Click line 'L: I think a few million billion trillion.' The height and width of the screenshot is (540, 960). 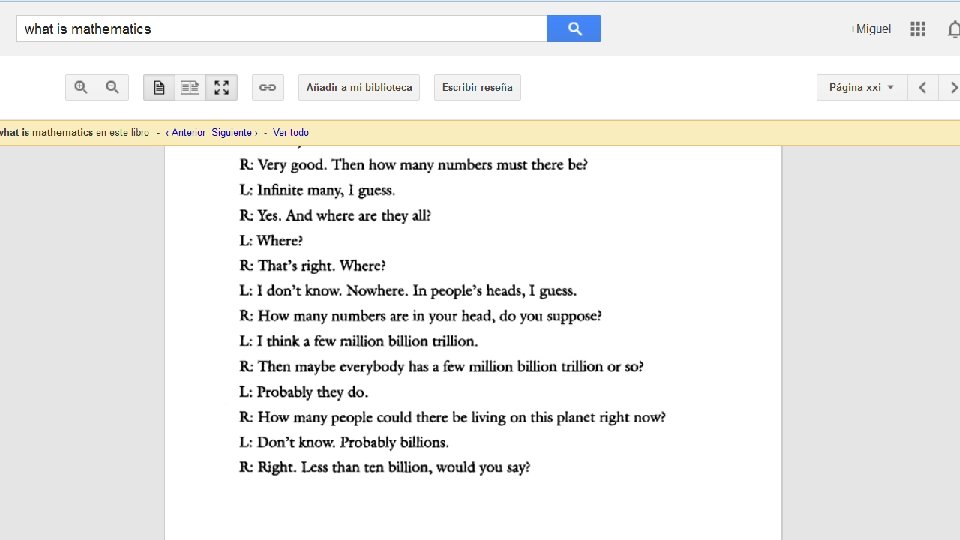point(358,341)
